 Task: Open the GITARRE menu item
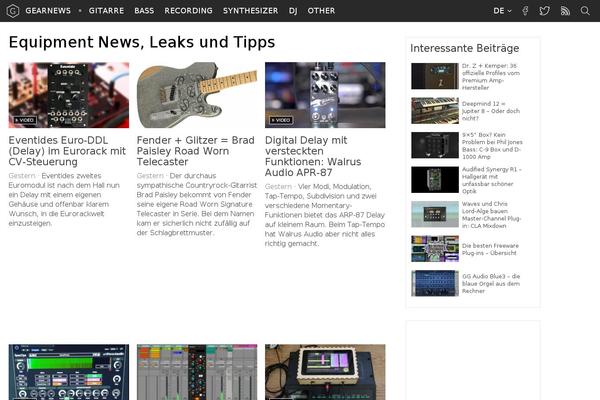click(x=106, y=11)
